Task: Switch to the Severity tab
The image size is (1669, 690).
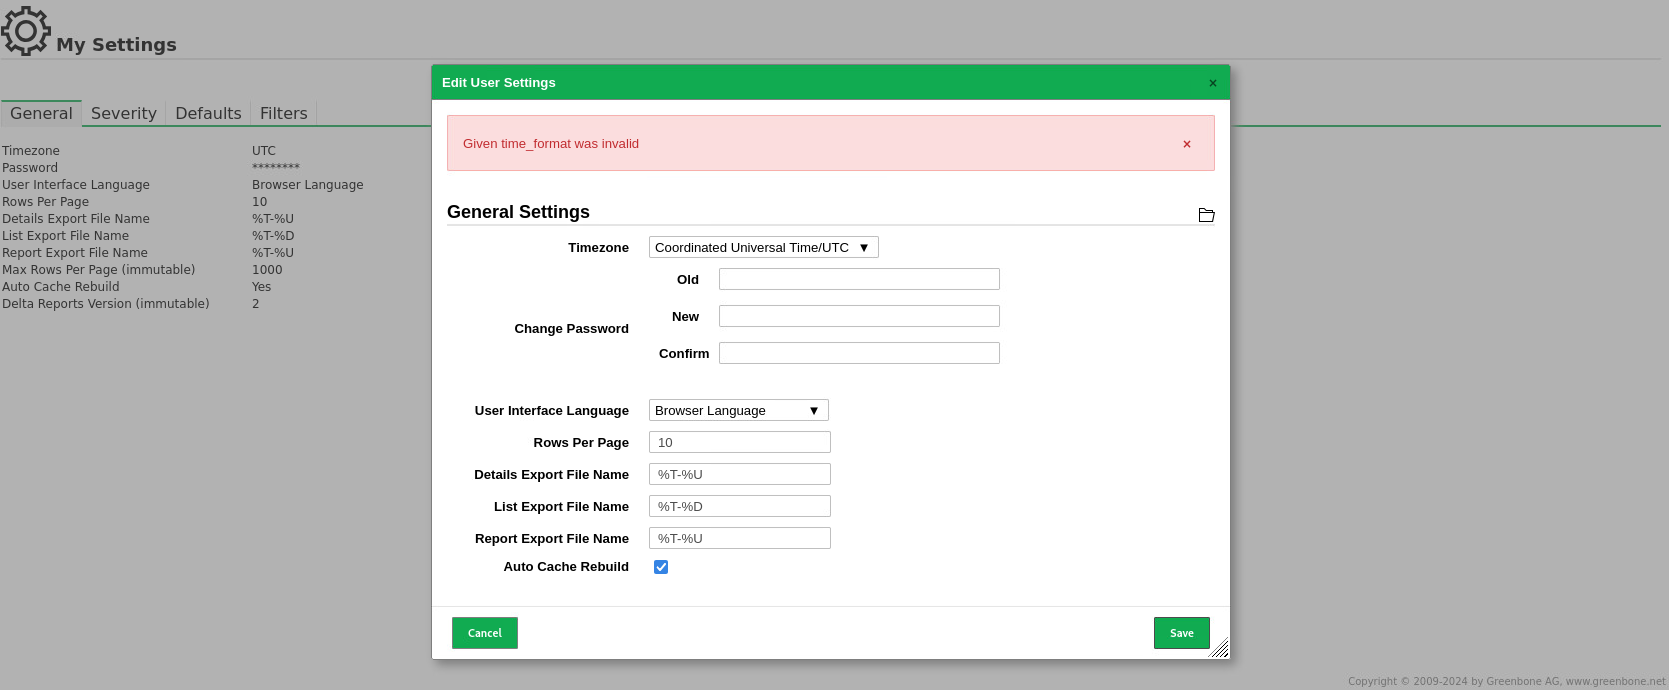Action: click(124, 113)
